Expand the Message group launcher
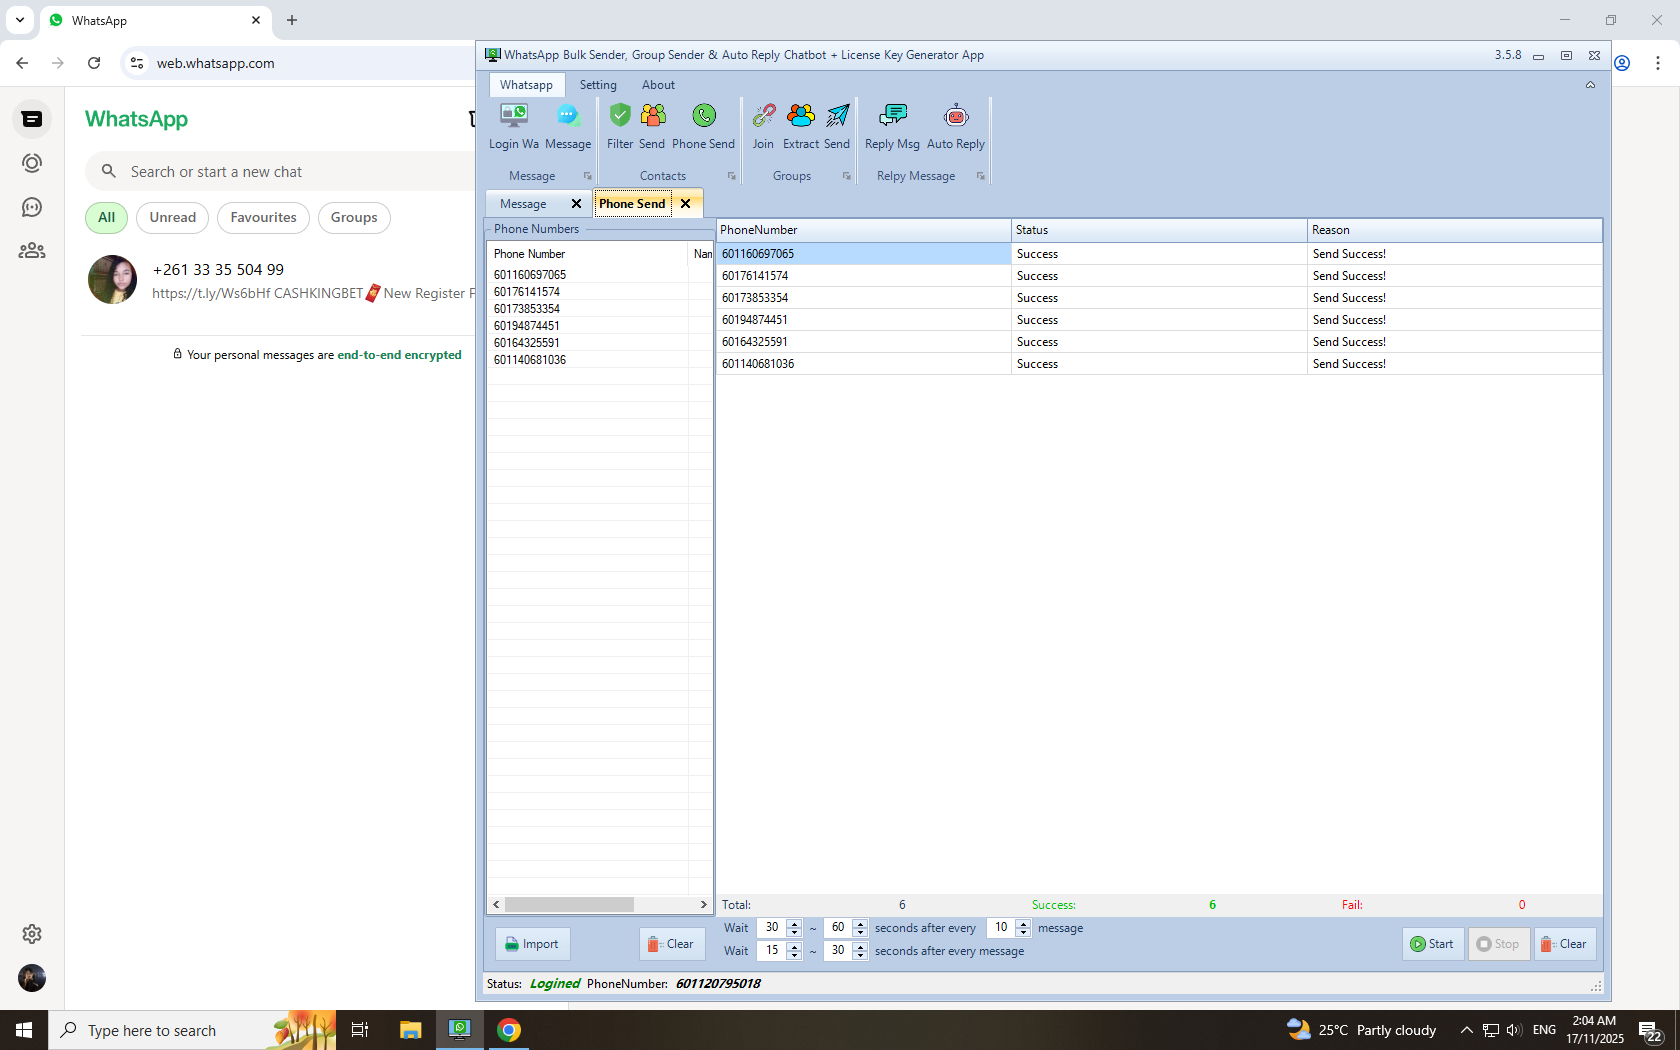1680x1050 pixels. coord(588,176)
